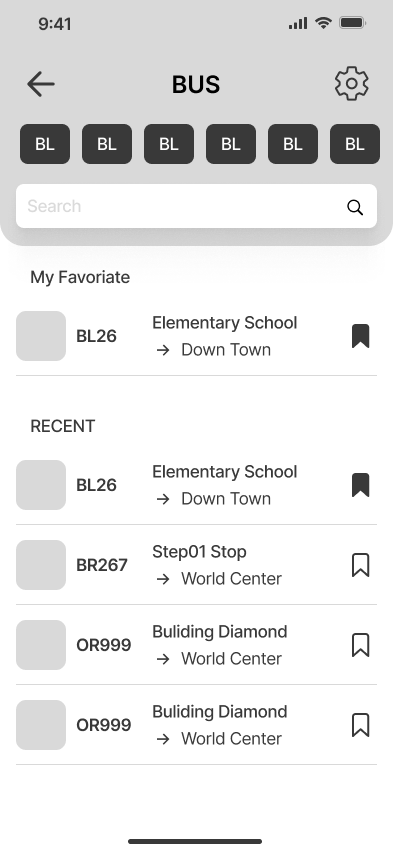Open BR267 route to World Center
The height and width of the screenshot is (852, 393).
196,565
